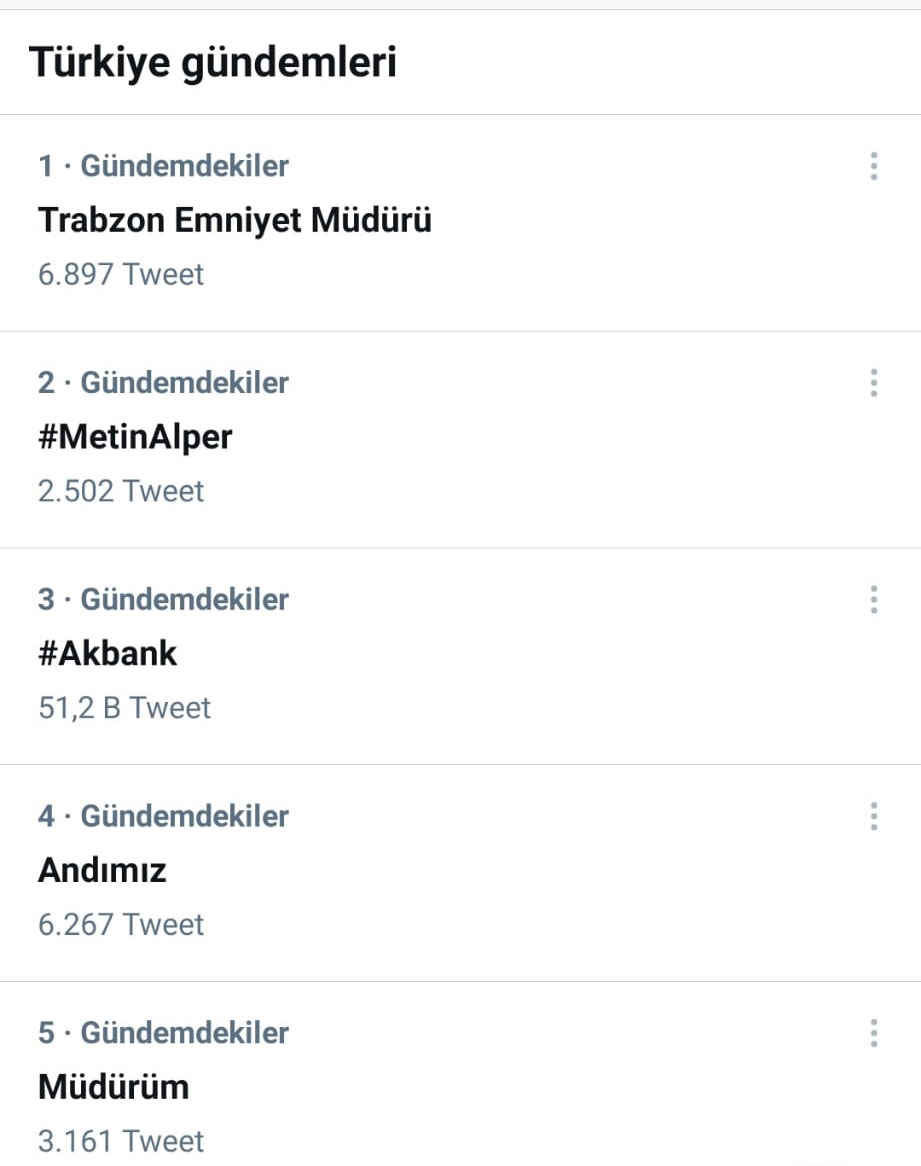Open the Müdürüm trending topic
The height and width of the screenshot is (1166, 921).
click(113, 1087)
